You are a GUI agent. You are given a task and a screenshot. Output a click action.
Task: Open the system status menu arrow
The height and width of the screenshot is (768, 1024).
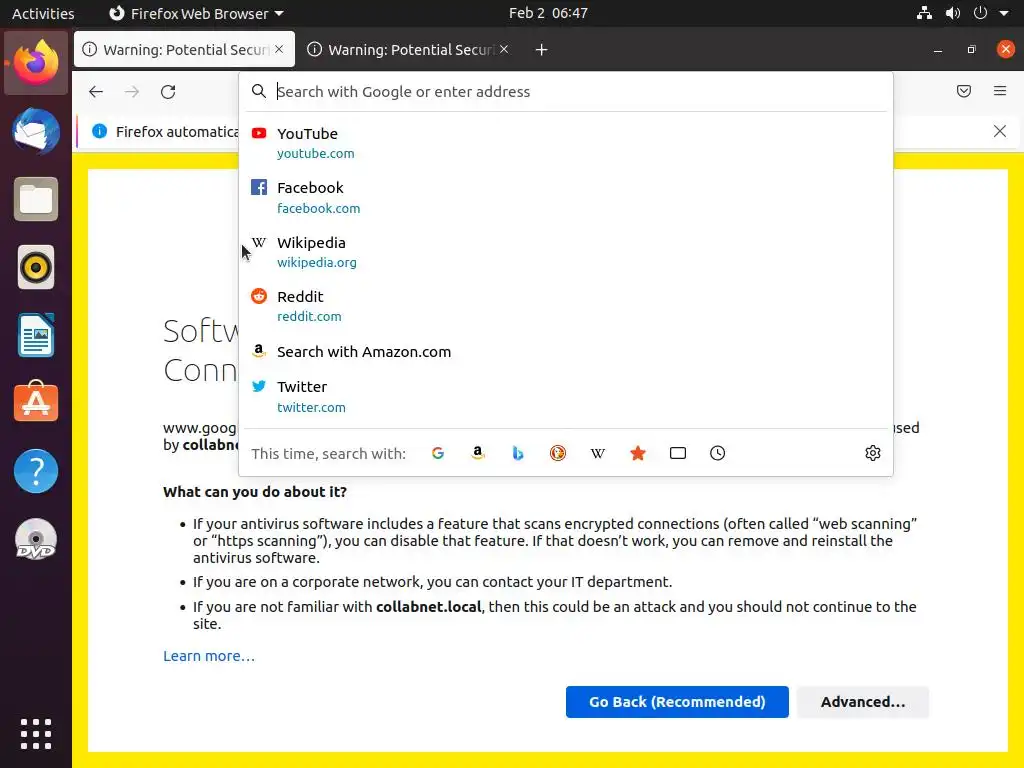pos(1003,13)
